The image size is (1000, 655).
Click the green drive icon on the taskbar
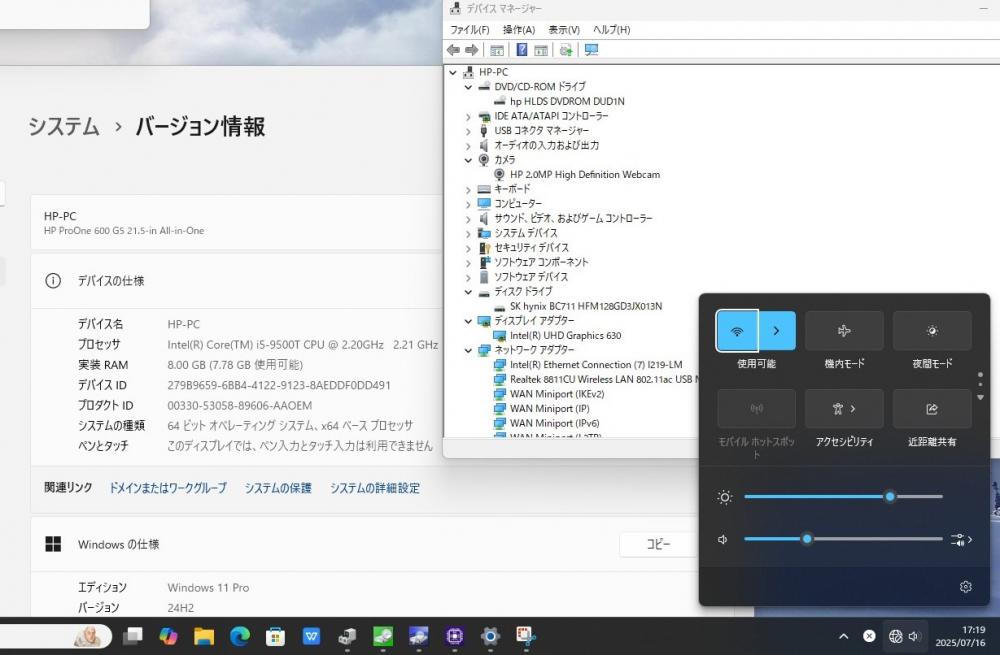click(x=383, y=636)
